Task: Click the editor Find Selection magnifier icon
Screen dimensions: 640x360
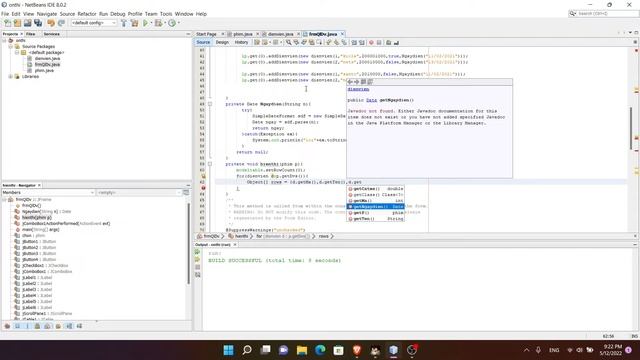Action: tap(289, 42)
